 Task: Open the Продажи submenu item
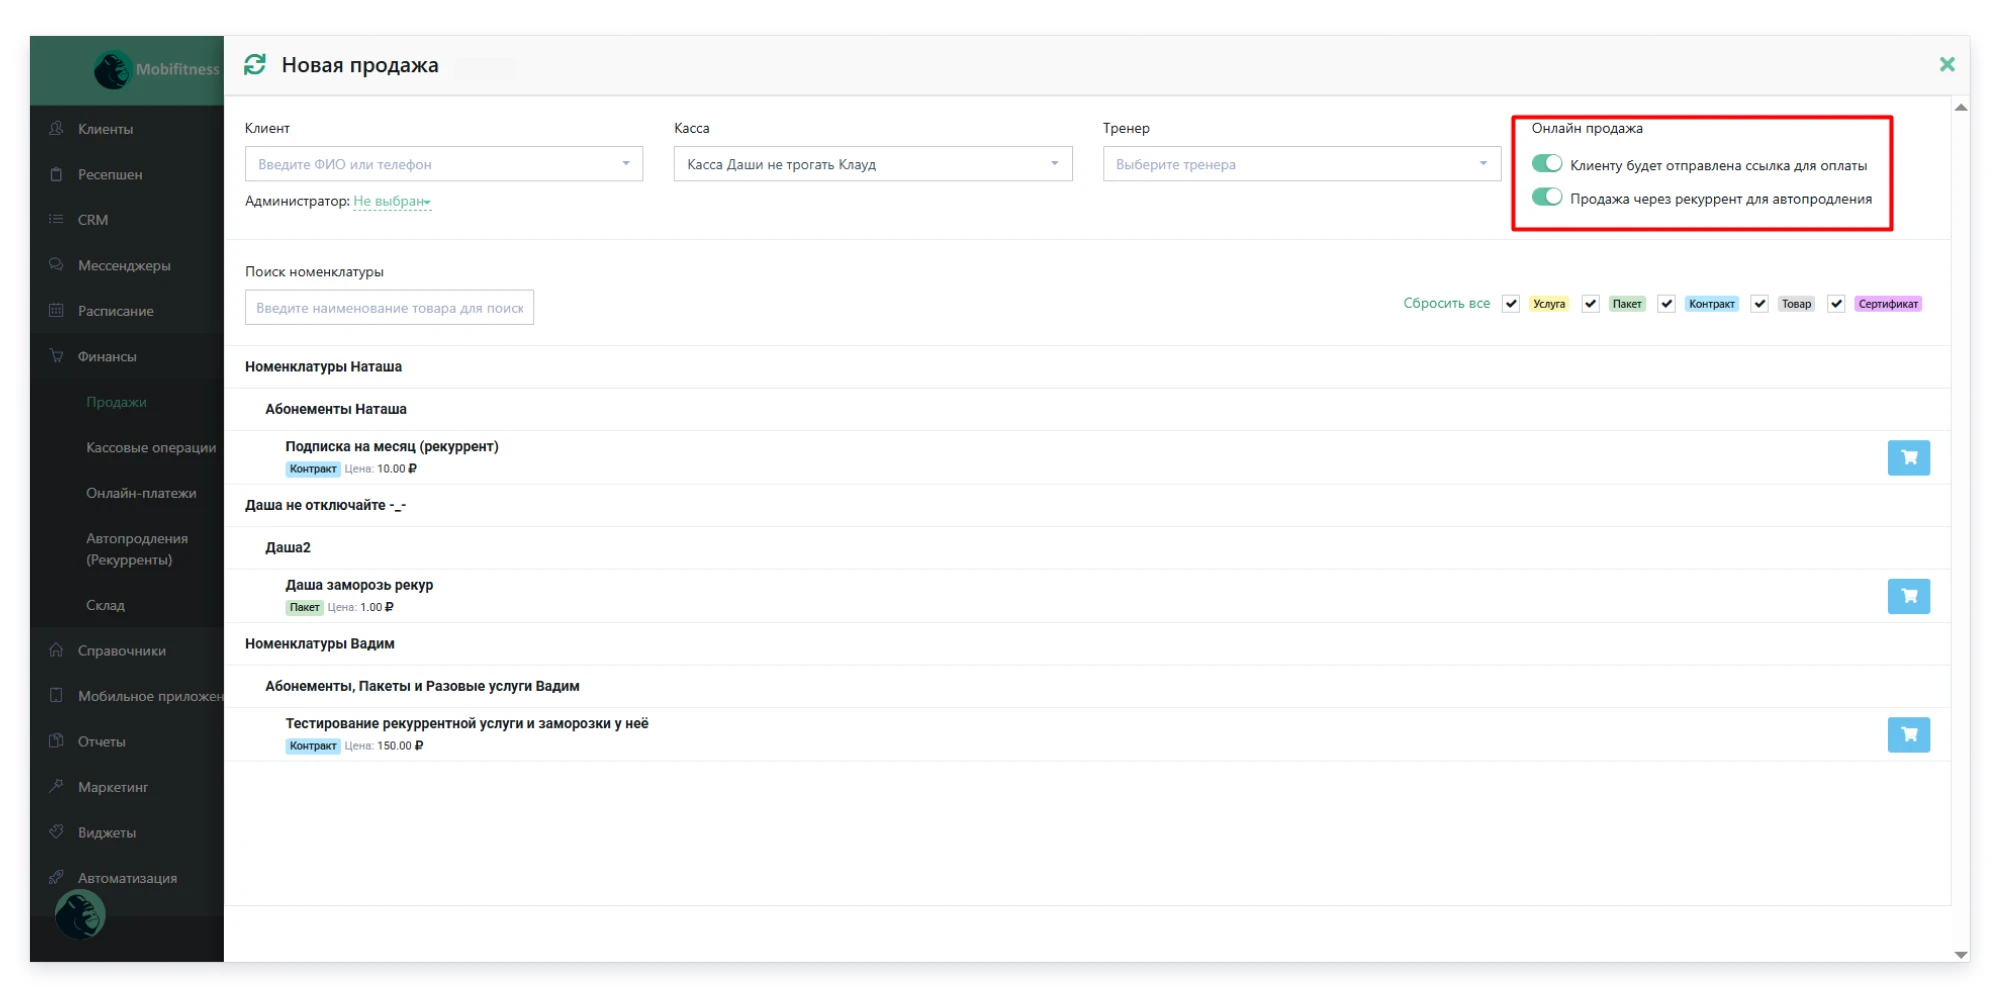coord(116,402)
